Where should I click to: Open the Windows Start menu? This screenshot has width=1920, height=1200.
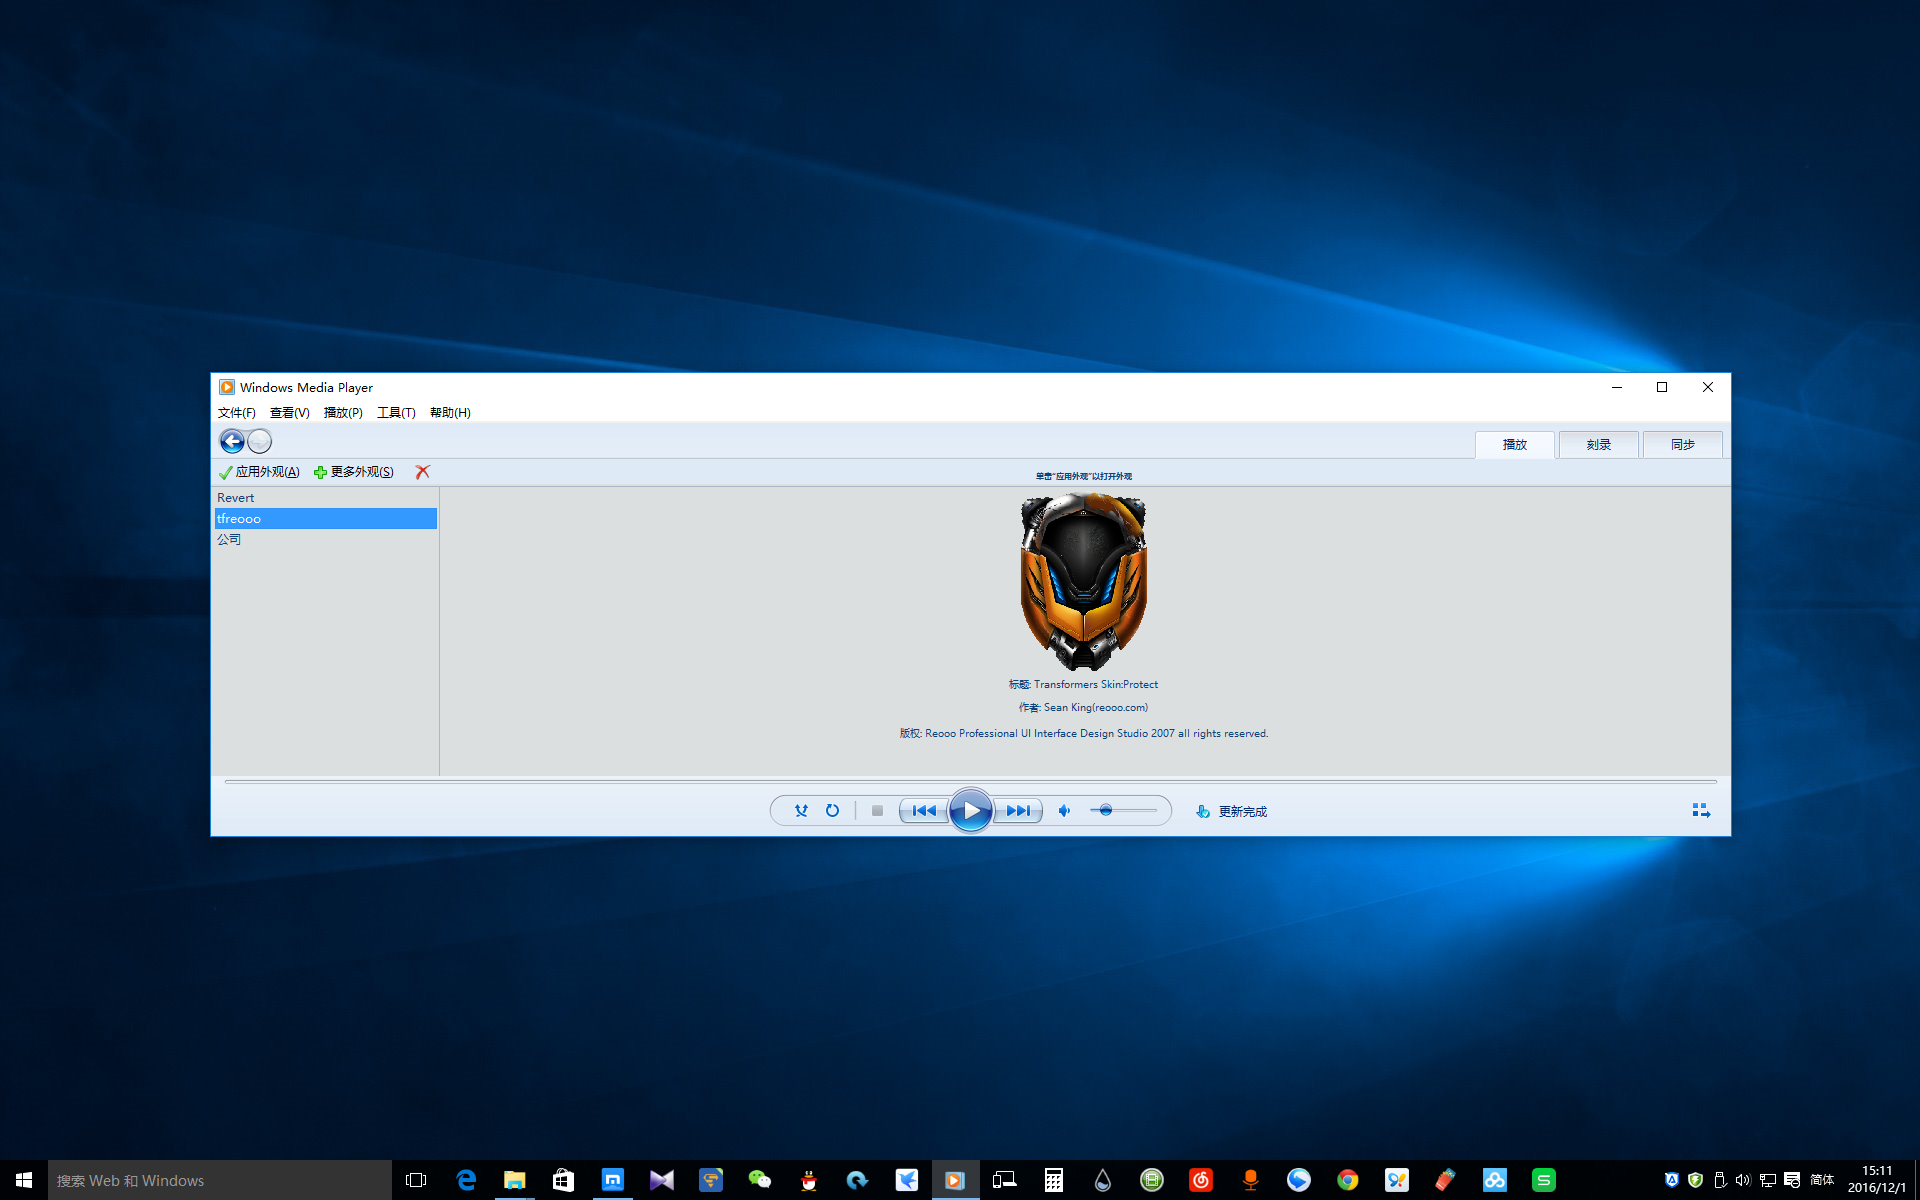point(24,1180)
